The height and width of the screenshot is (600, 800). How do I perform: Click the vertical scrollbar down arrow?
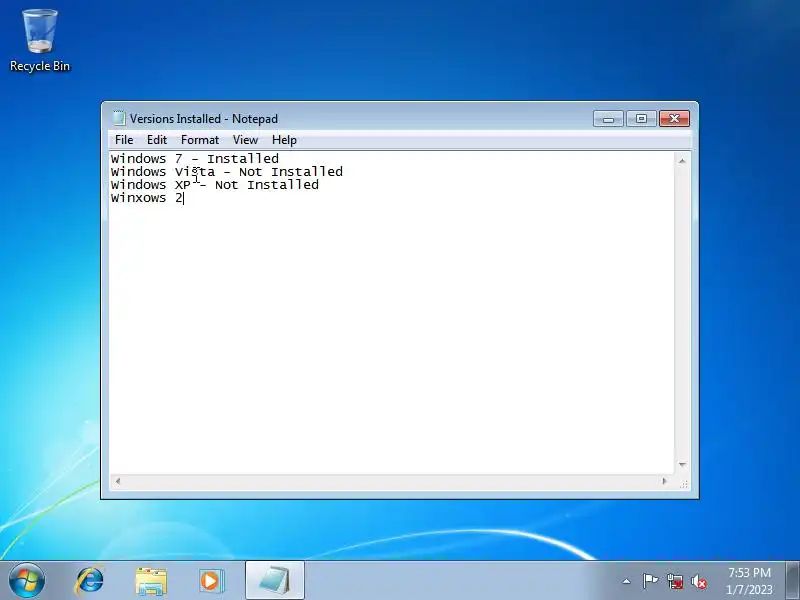point(682,464)
